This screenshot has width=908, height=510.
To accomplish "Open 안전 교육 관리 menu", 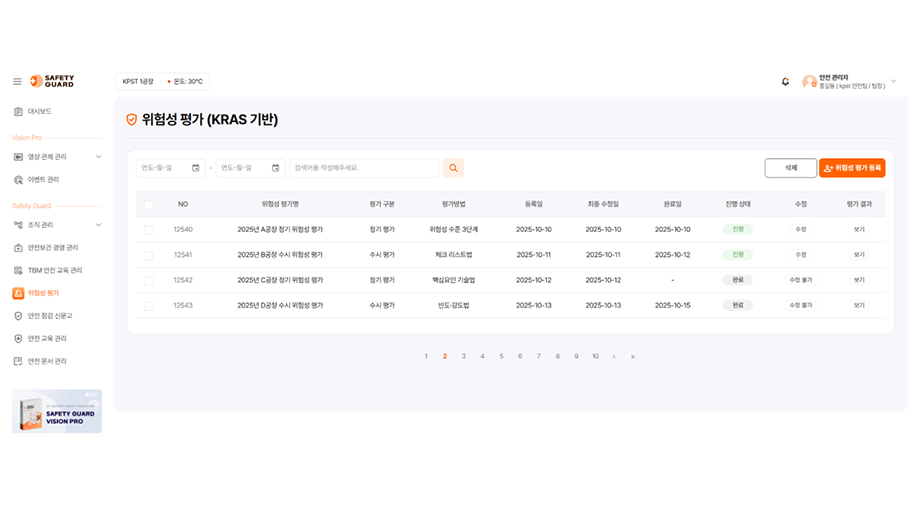I will tap(47, 339).
